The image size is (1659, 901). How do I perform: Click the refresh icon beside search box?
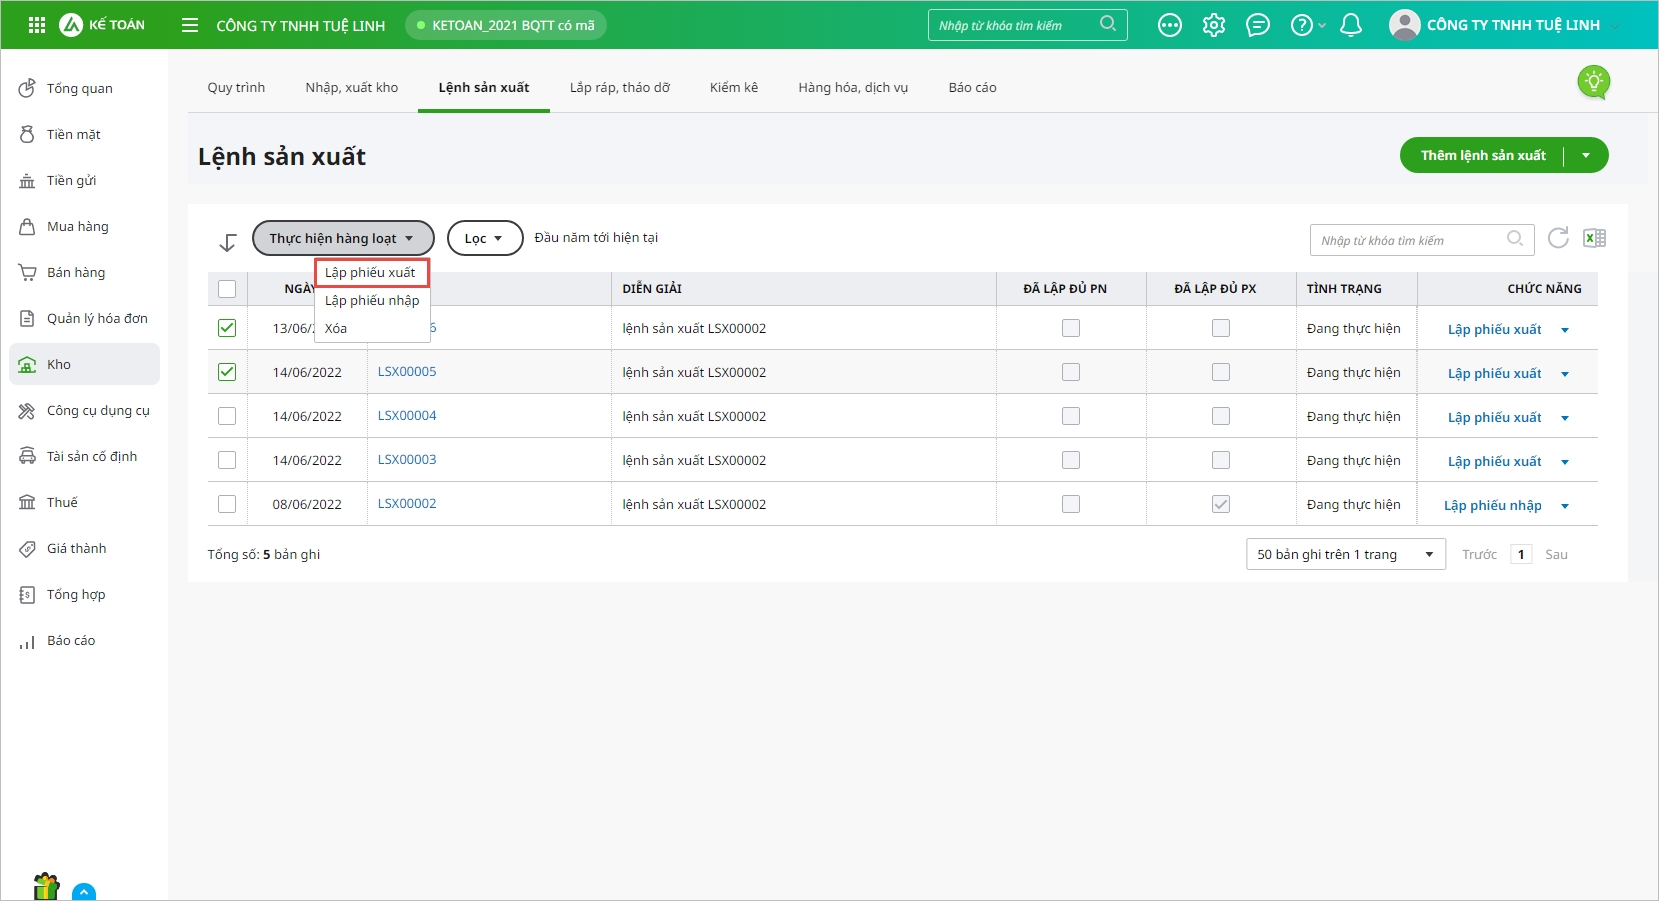pyautogui.click(x=1557, y=238)
